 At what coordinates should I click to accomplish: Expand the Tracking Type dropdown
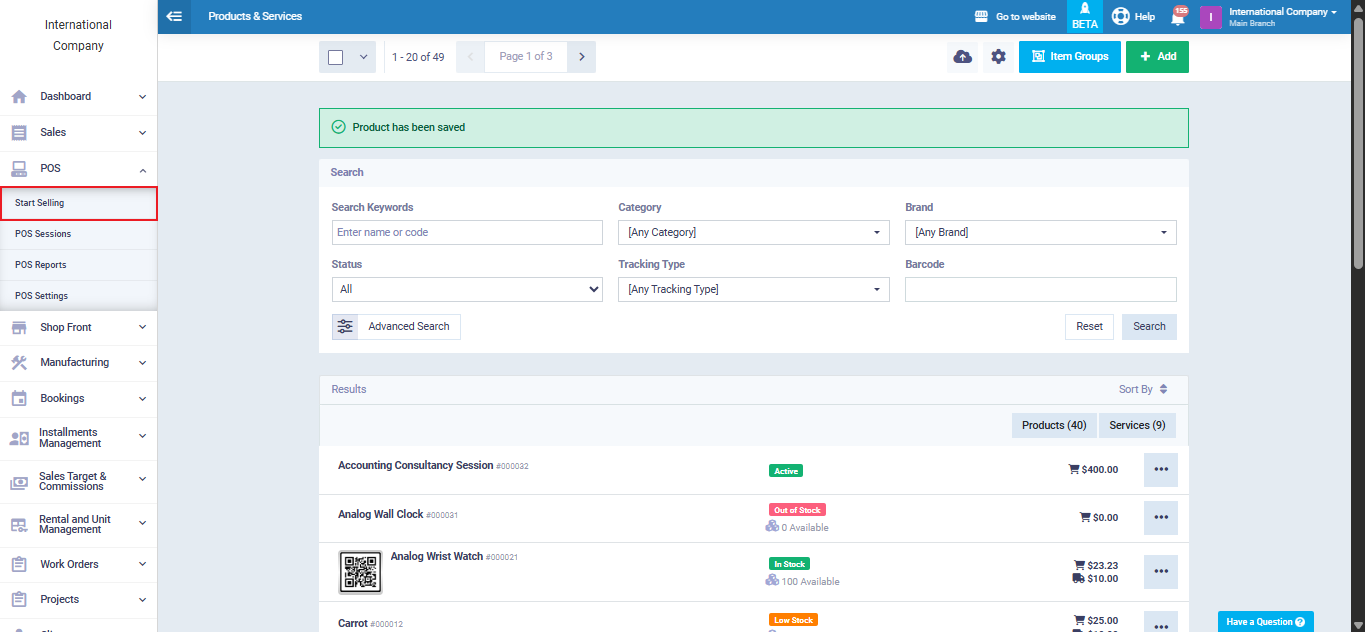[753, 289]
